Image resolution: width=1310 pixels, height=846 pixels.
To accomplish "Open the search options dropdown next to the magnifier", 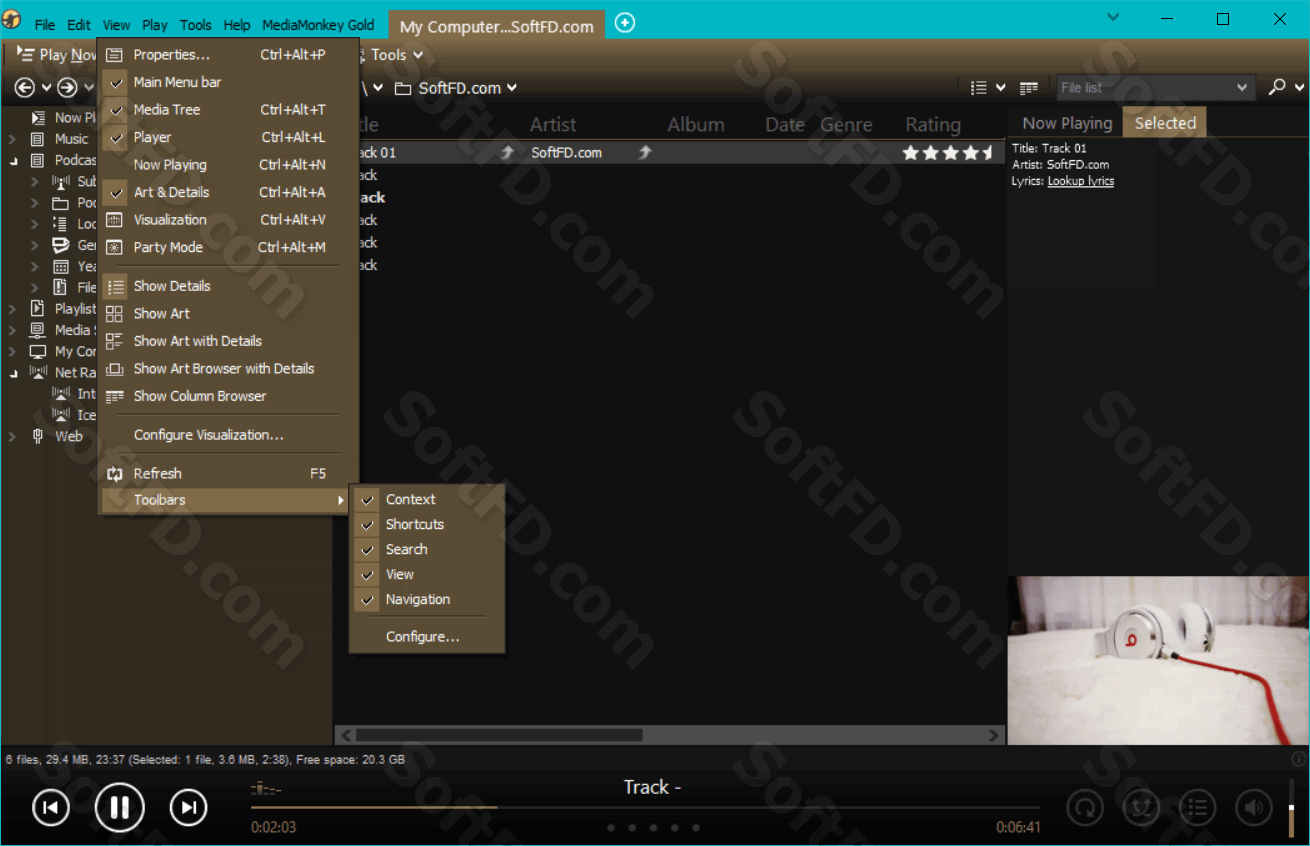I will pos(1297,87).
